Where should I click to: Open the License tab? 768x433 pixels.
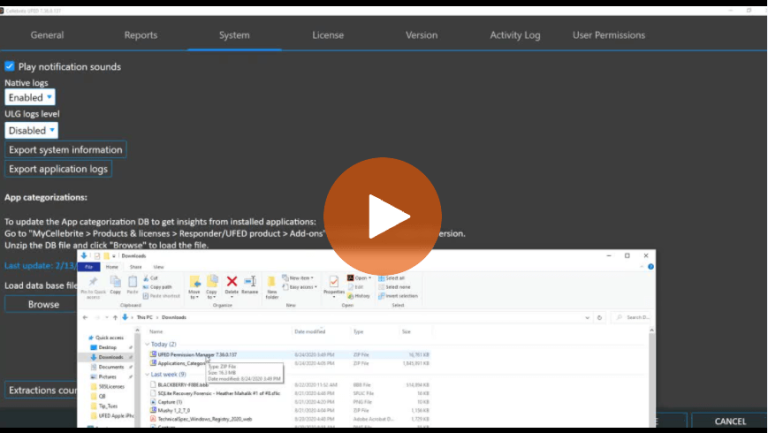[x=328, y=35]
